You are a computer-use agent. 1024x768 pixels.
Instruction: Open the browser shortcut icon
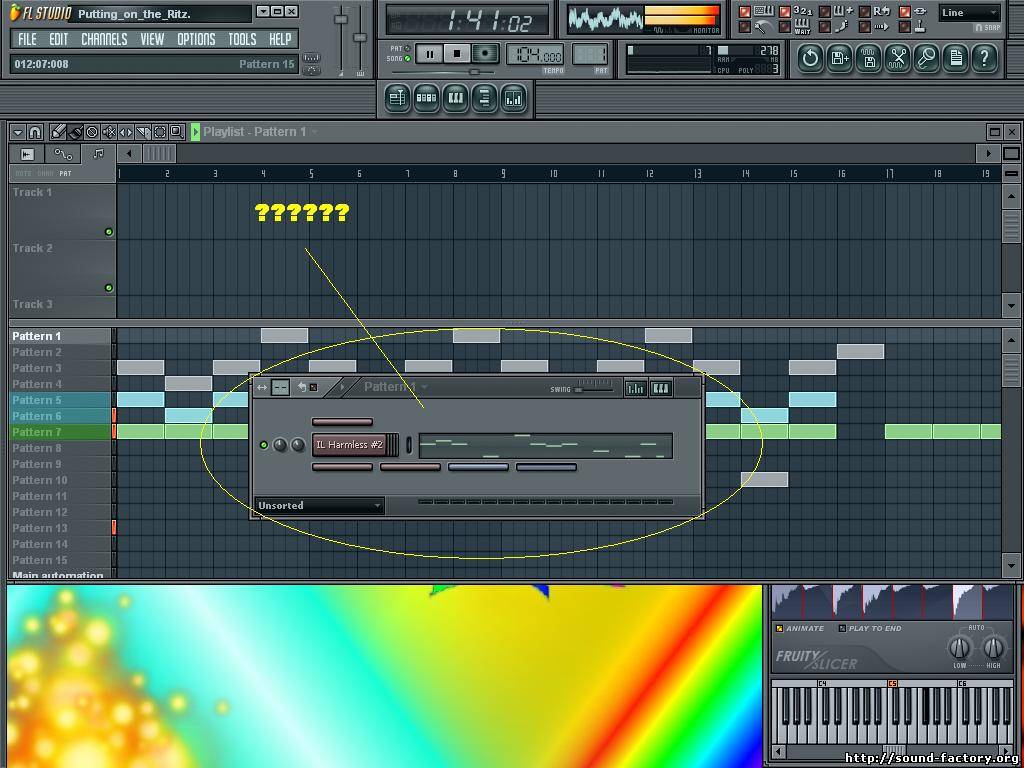click(x=485, y=98)
